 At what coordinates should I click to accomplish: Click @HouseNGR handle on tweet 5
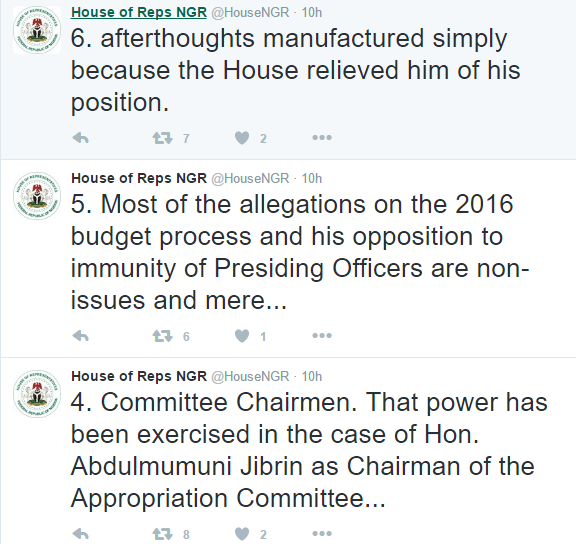click(250, 179)
